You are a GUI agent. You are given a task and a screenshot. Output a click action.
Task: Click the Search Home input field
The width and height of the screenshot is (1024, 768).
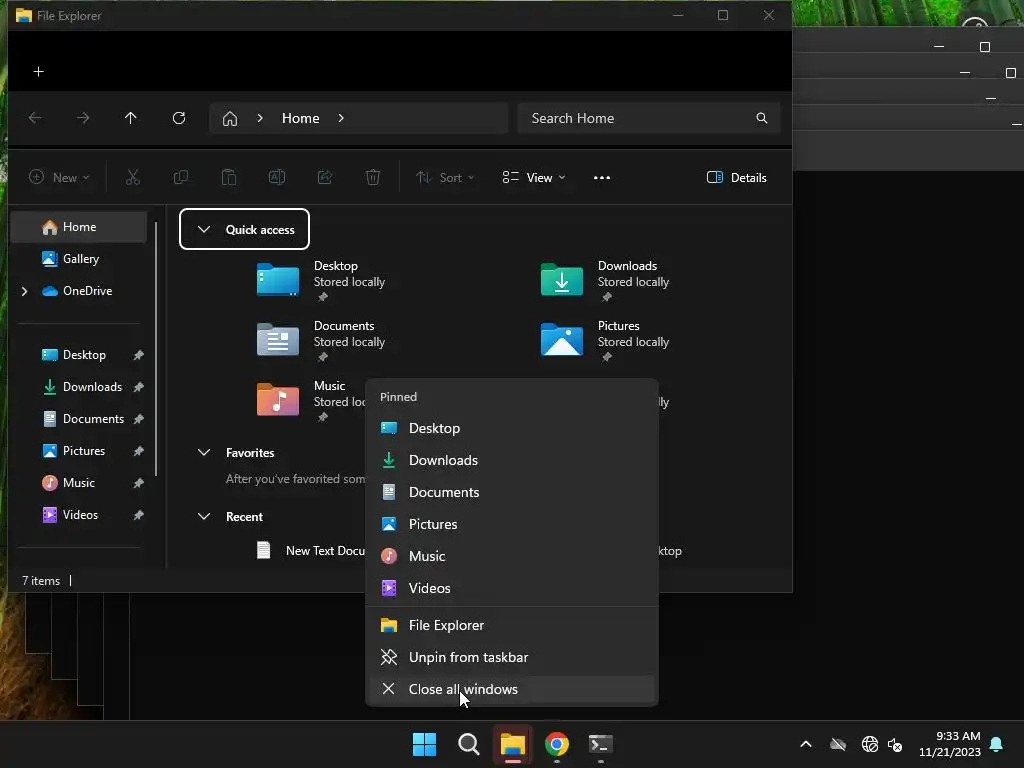point(649,118)
